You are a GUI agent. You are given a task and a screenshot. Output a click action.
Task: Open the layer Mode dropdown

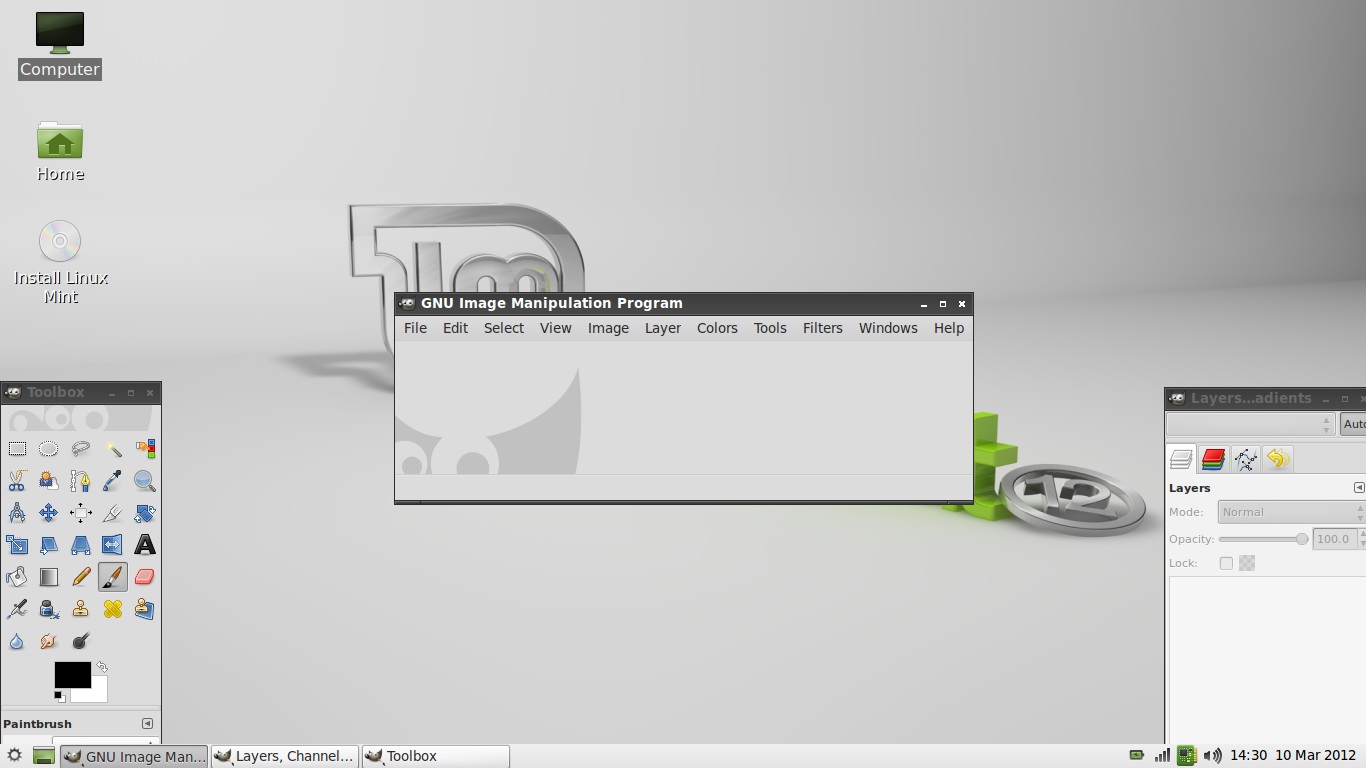pyautogui.click(x=1291, y=512)
